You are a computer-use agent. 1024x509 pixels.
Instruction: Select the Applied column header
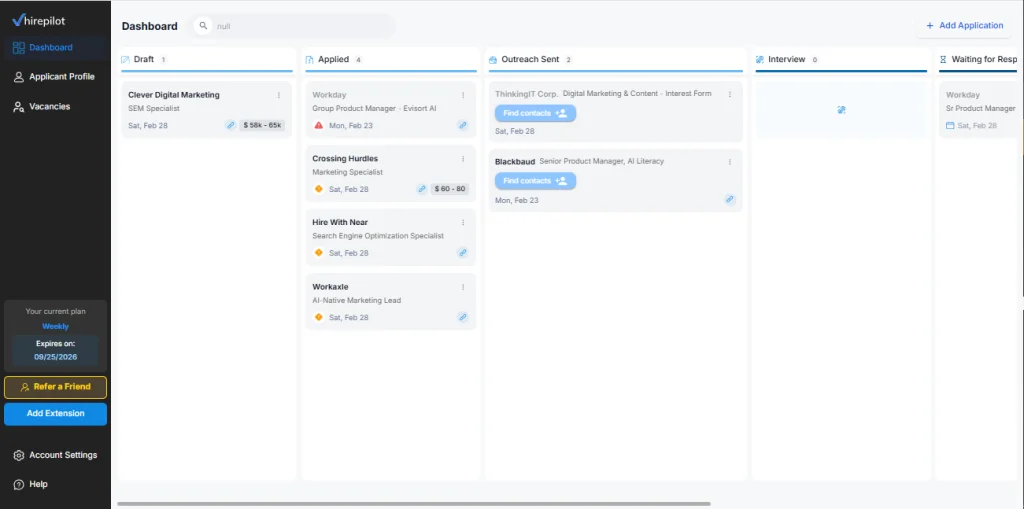[333, 59]
